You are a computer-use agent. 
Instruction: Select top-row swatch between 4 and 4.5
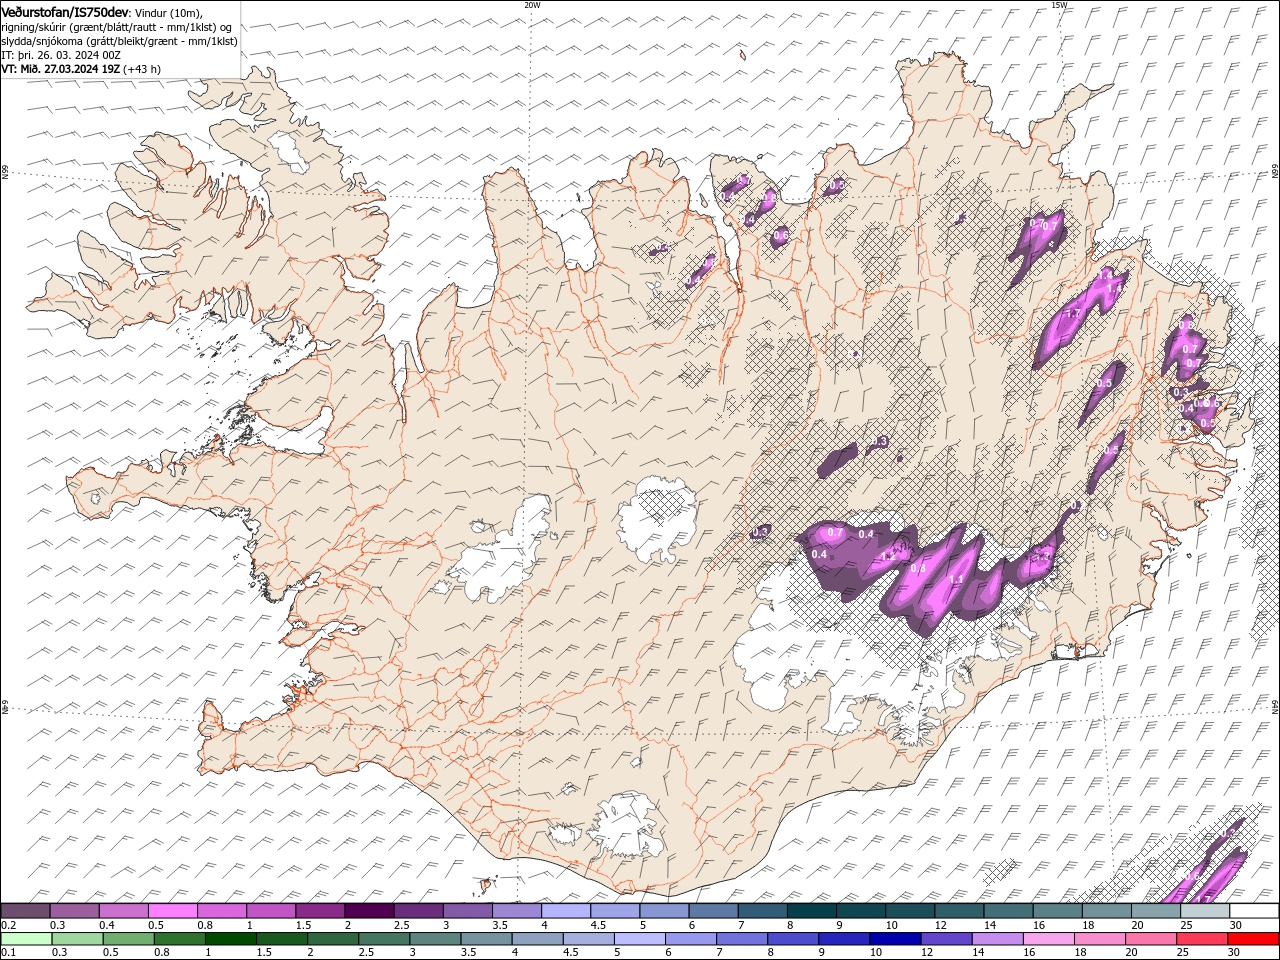[x=565, y=910]
